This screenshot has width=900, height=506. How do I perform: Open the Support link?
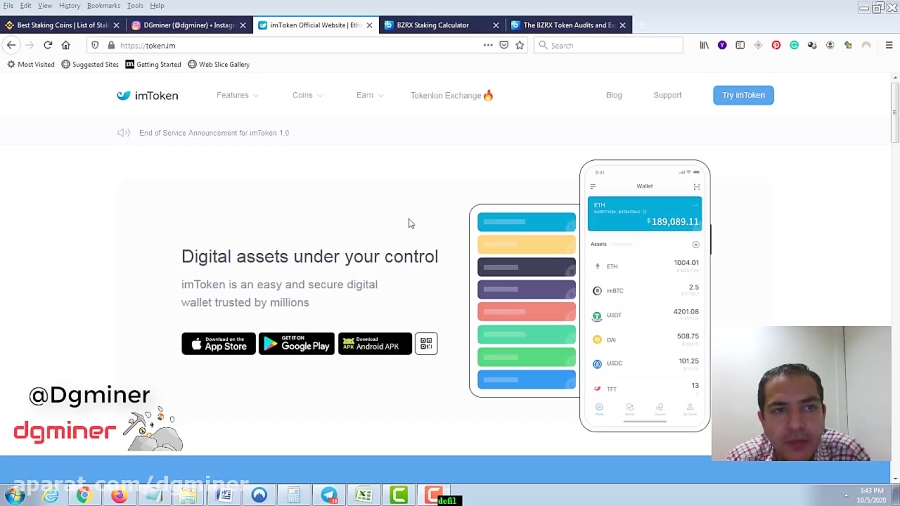tap(668, 95)
